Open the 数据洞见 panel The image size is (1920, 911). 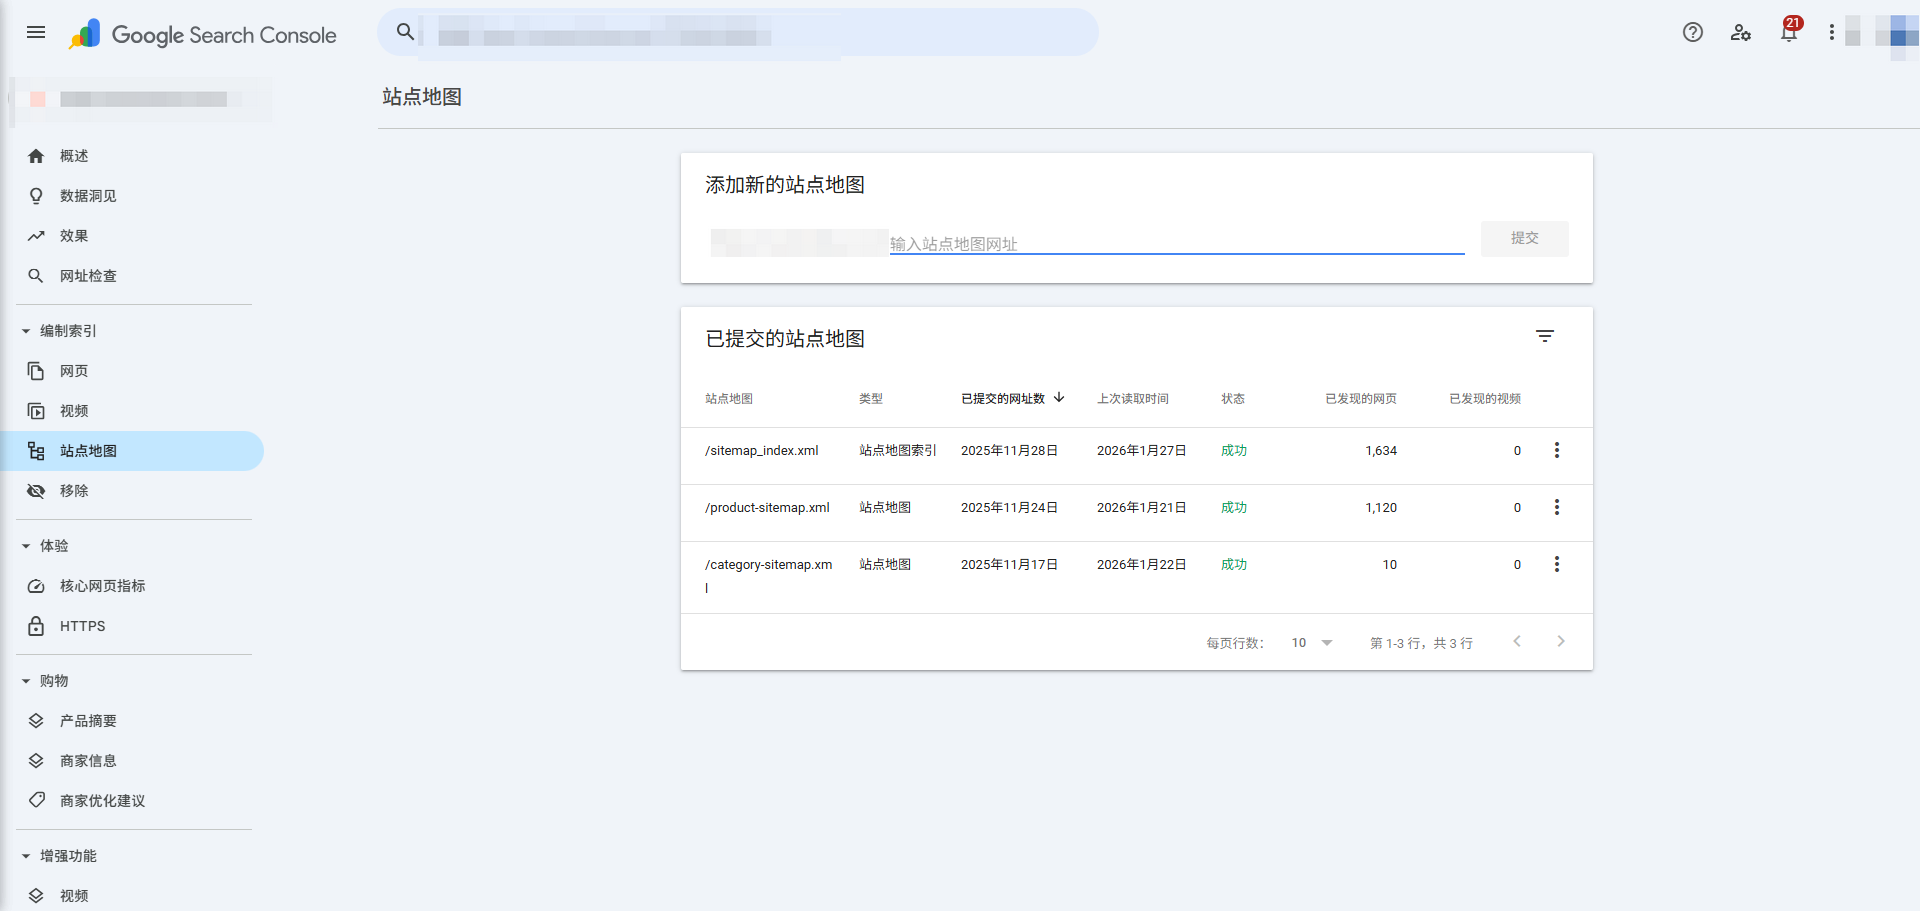pos(90,196)
